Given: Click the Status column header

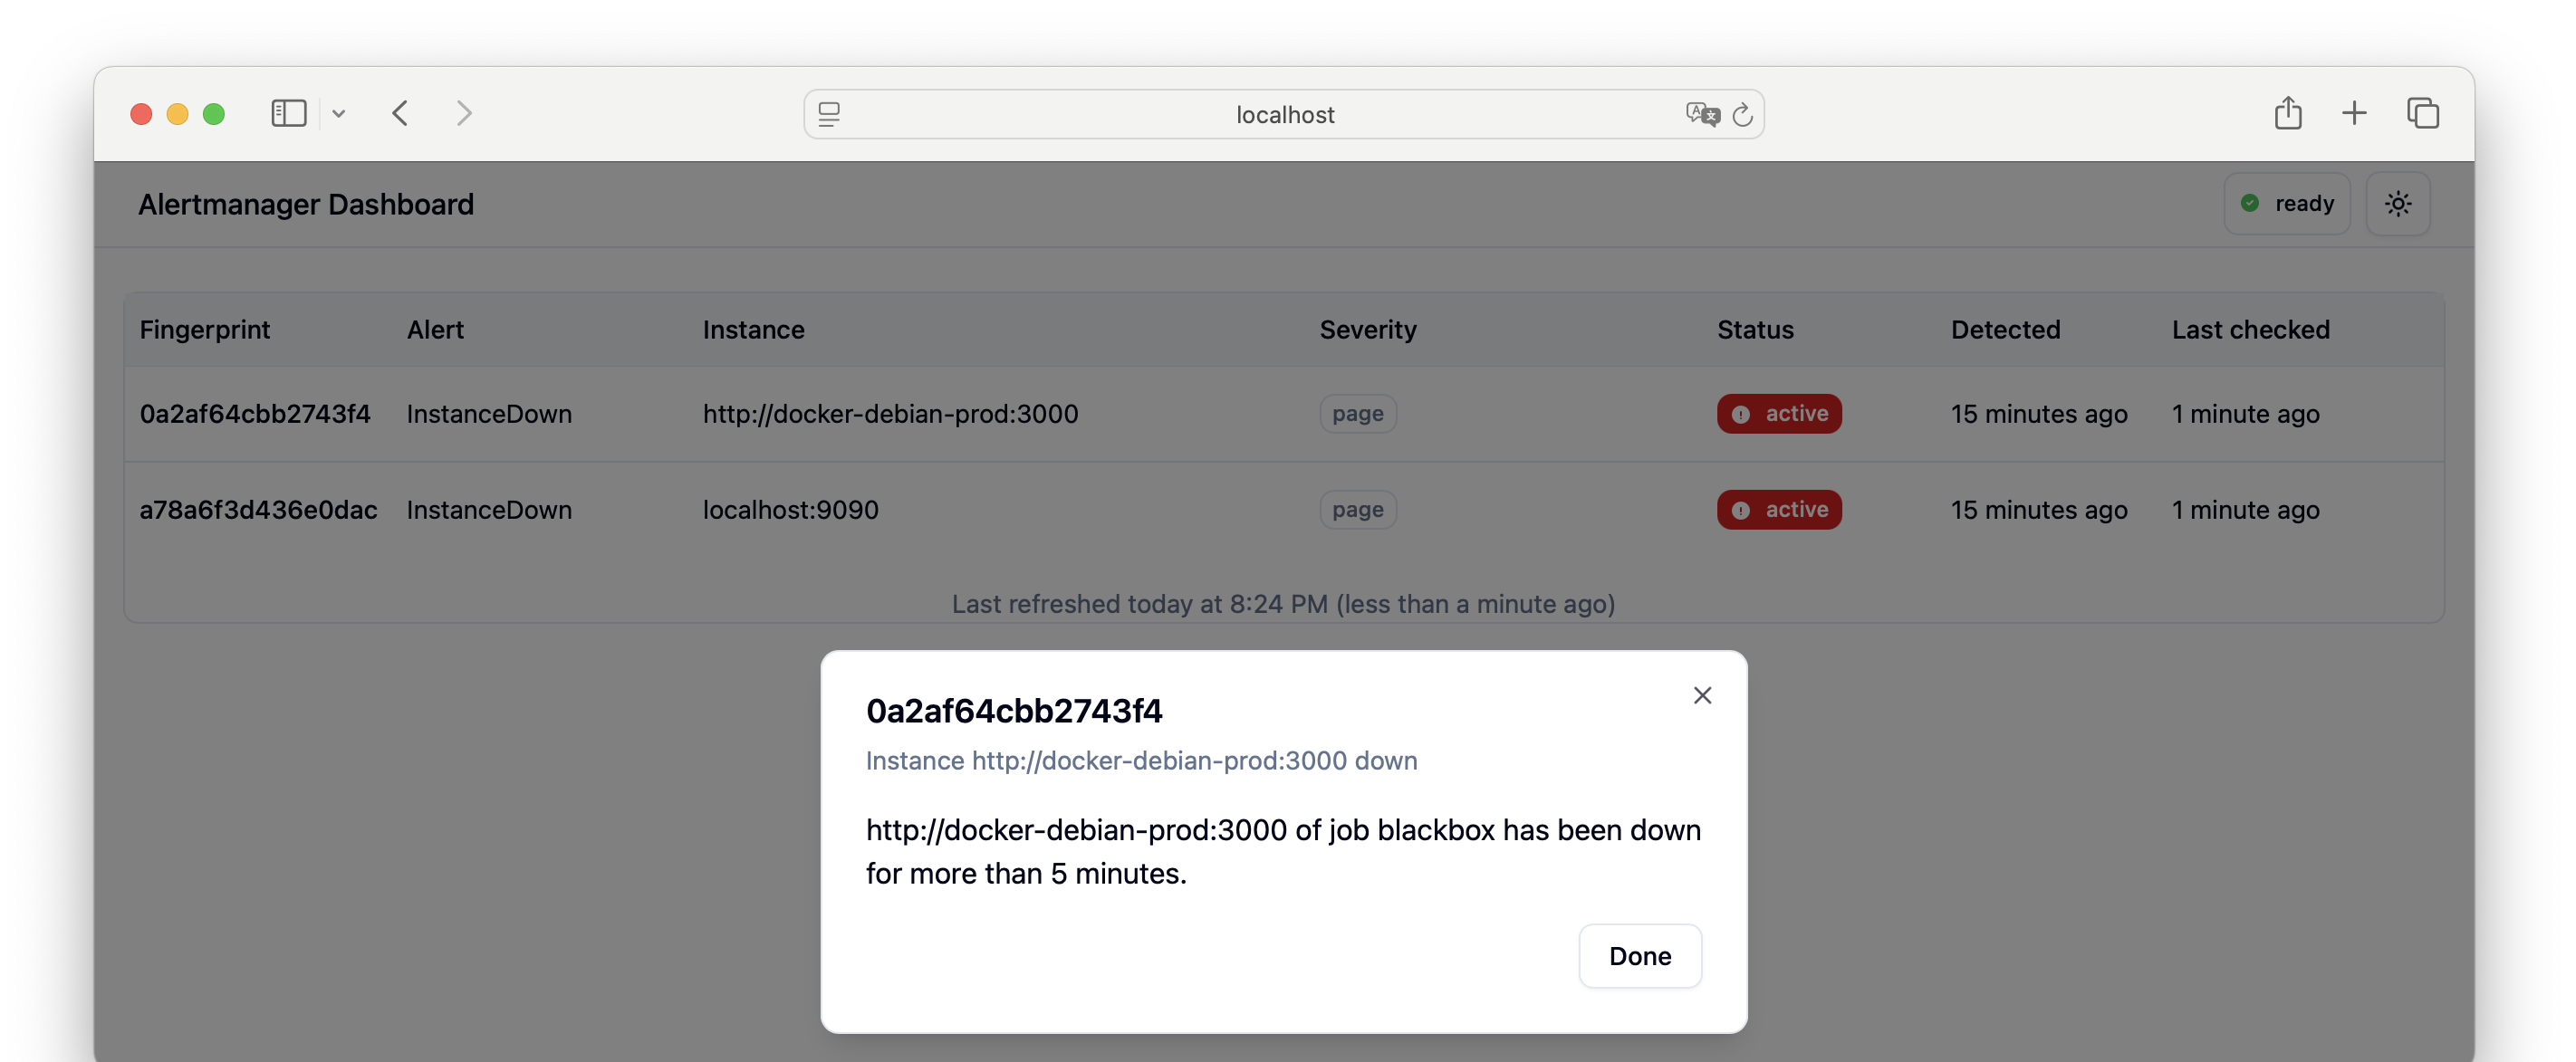Looking at the screenshot, I should tap(1755, 330).
